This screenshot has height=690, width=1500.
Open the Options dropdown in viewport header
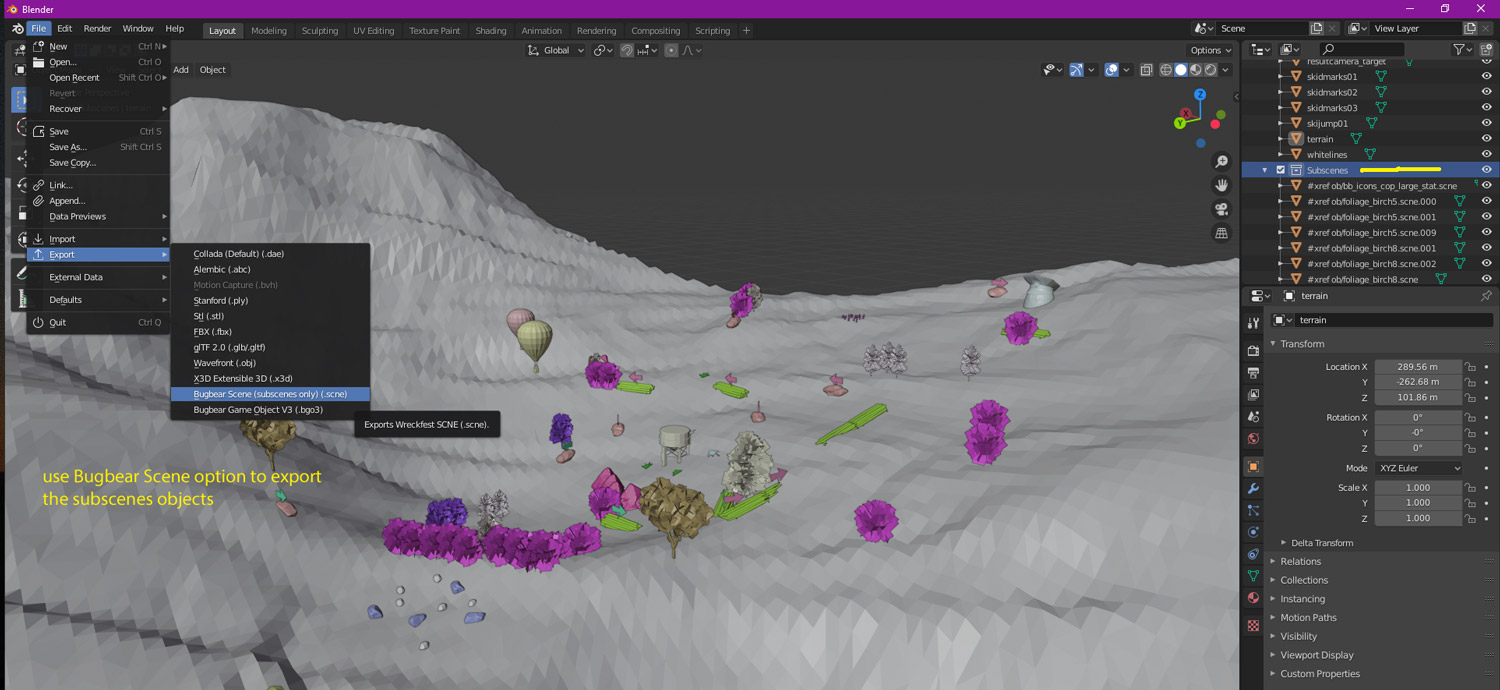click(1210, 50)
